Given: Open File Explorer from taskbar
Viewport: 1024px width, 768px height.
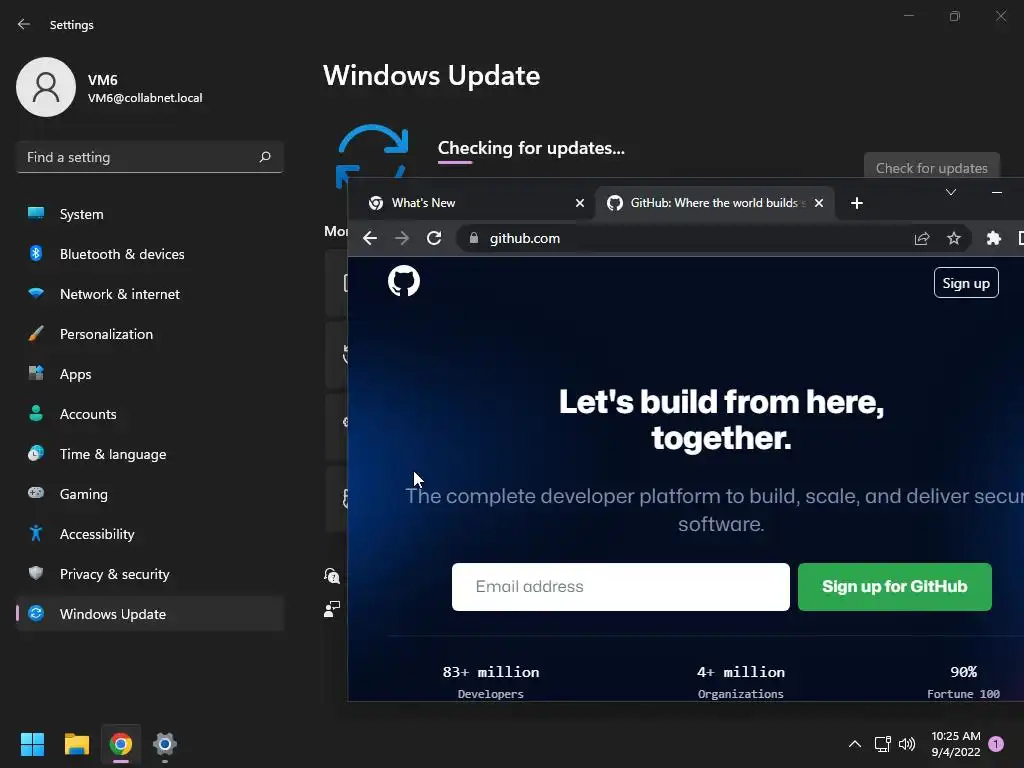Looking at the screenshot, I should tap(76, 744).
